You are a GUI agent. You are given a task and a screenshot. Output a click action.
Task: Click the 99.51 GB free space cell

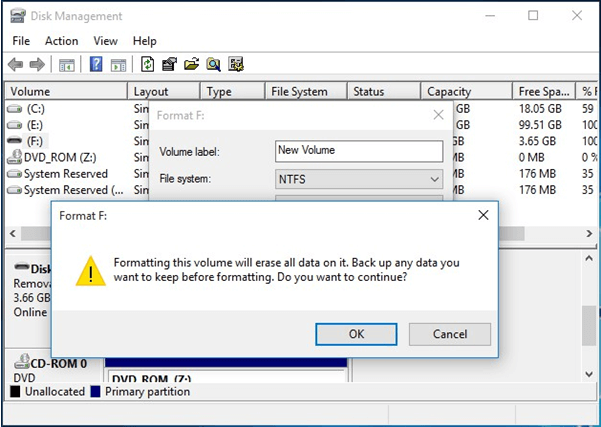(540, 125)
